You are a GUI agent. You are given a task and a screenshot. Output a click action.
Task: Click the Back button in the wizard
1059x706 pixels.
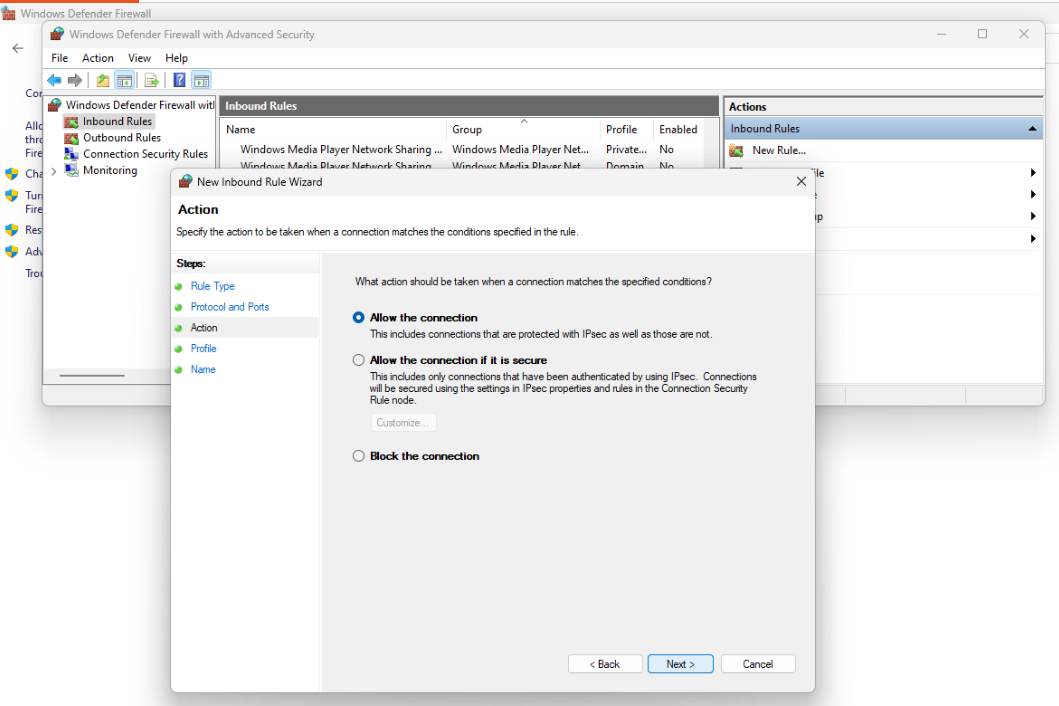pos(604,664)
